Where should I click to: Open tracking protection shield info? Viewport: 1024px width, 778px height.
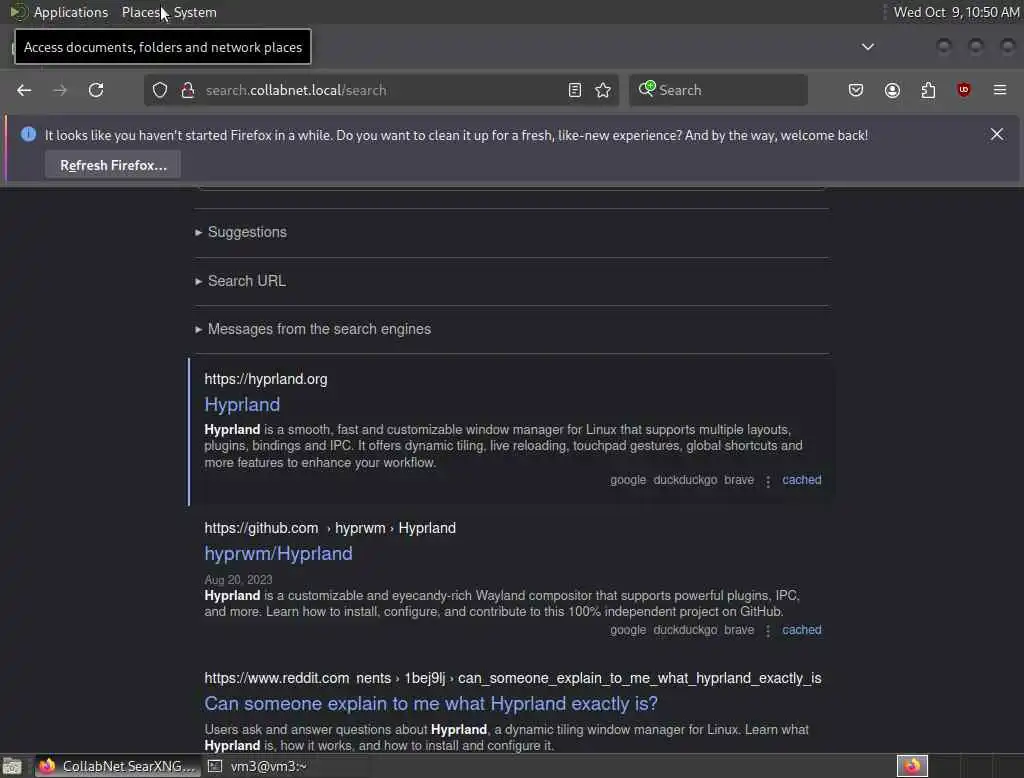pos(160,90)
